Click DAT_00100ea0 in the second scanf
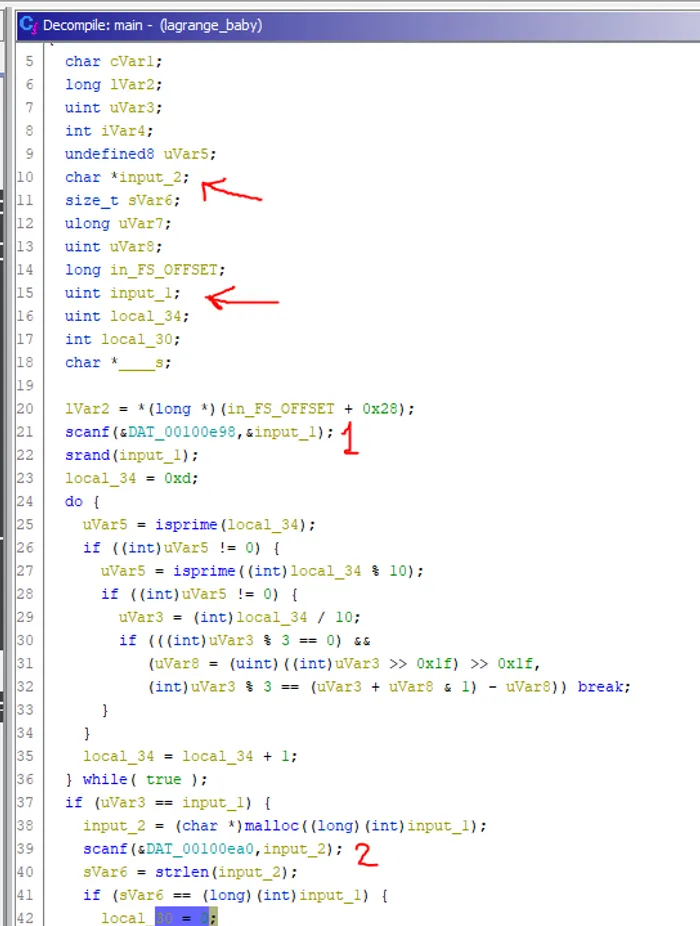700x926 pixels. 200,849
